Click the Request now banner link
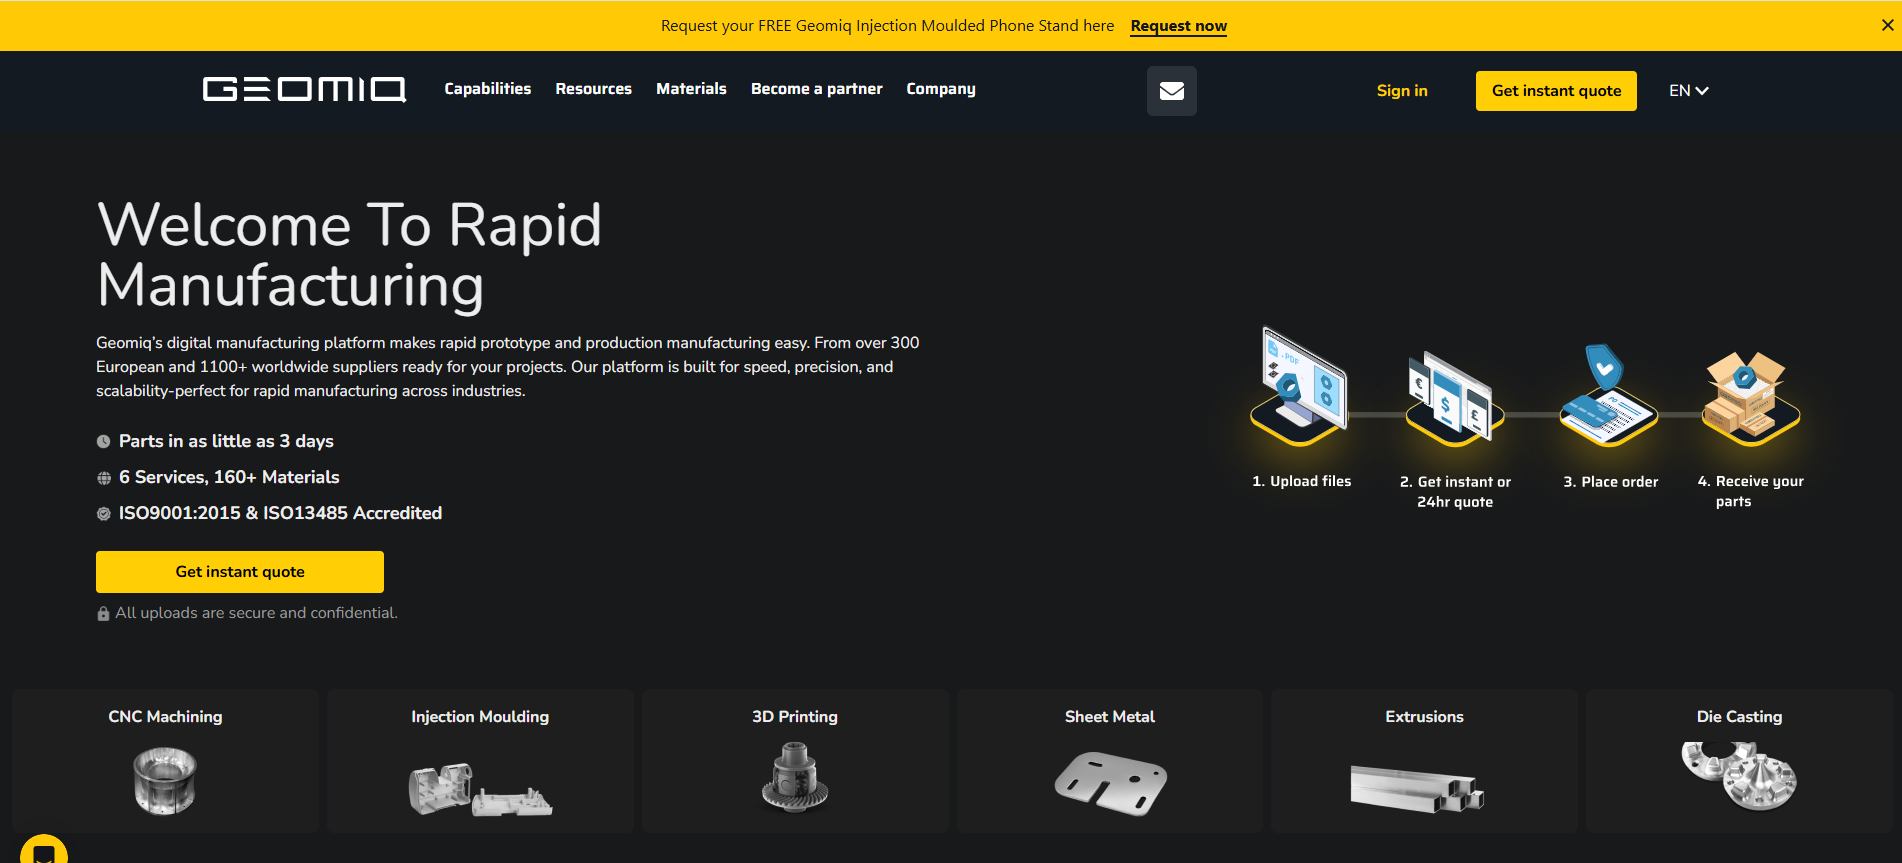The image size is (1902, 863). [1178, 26]
